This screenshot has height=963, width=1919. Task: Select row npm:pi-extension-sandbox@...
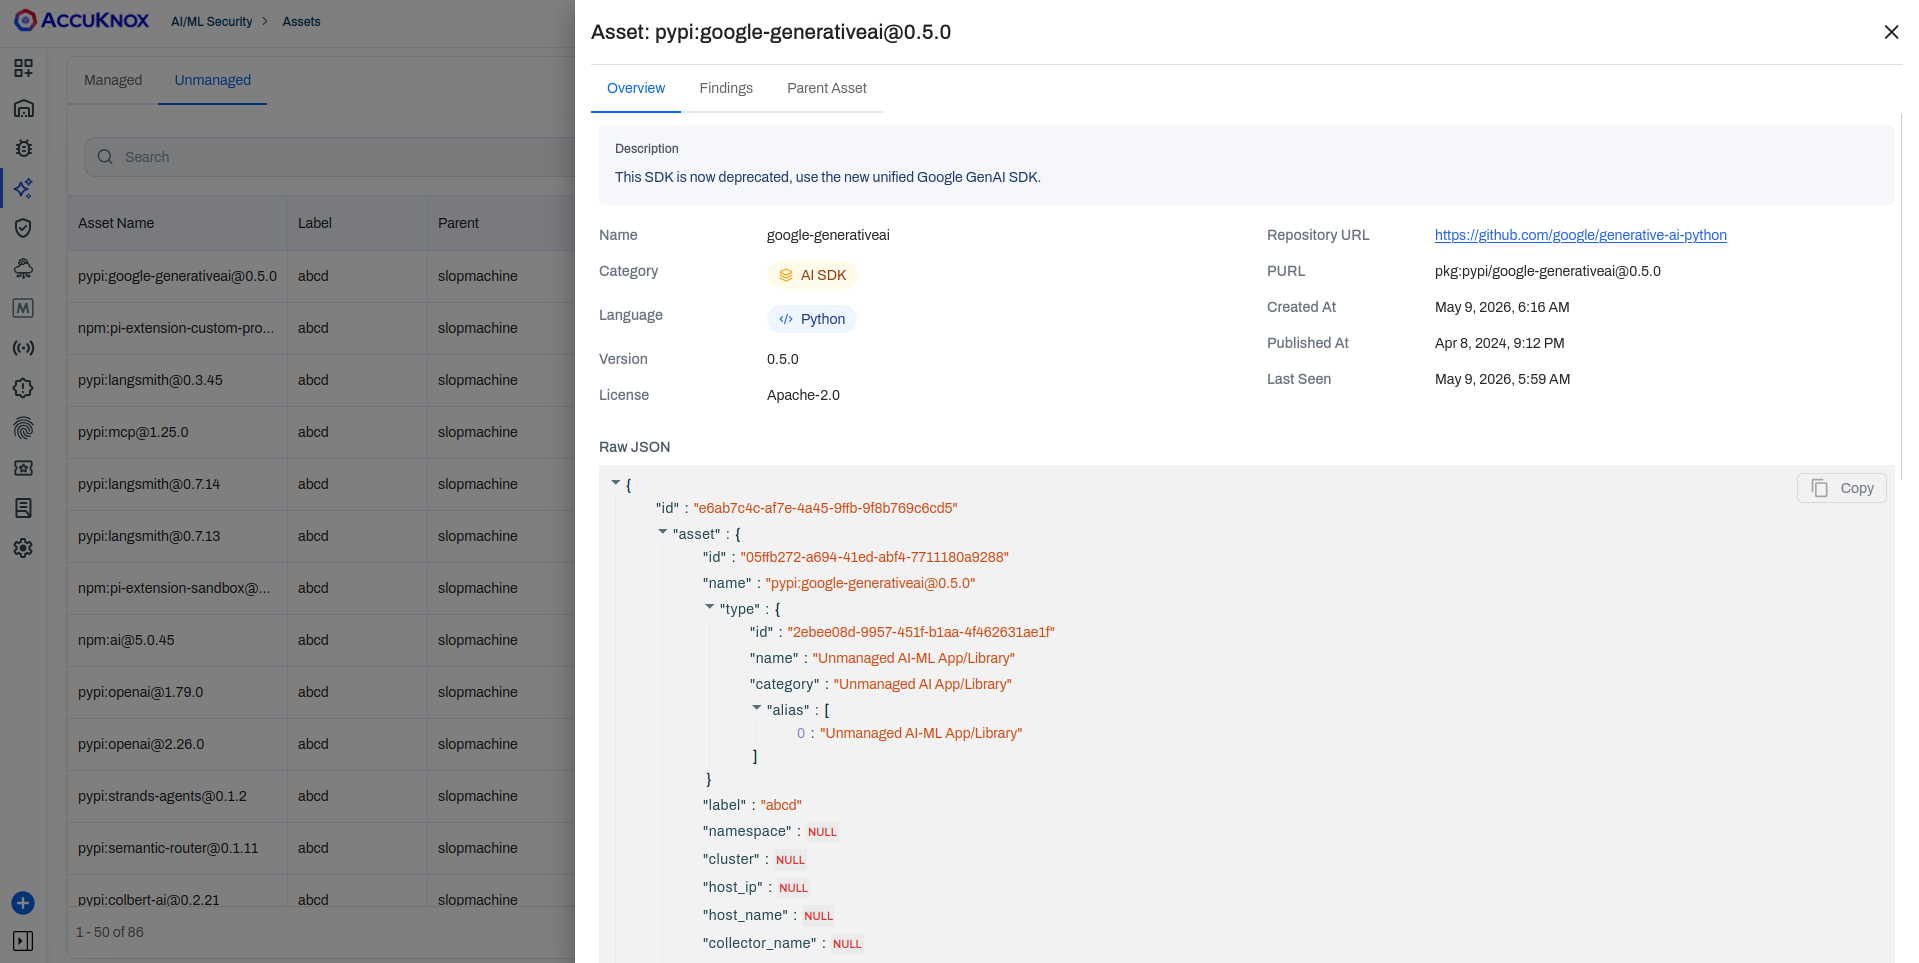point(322,588)
